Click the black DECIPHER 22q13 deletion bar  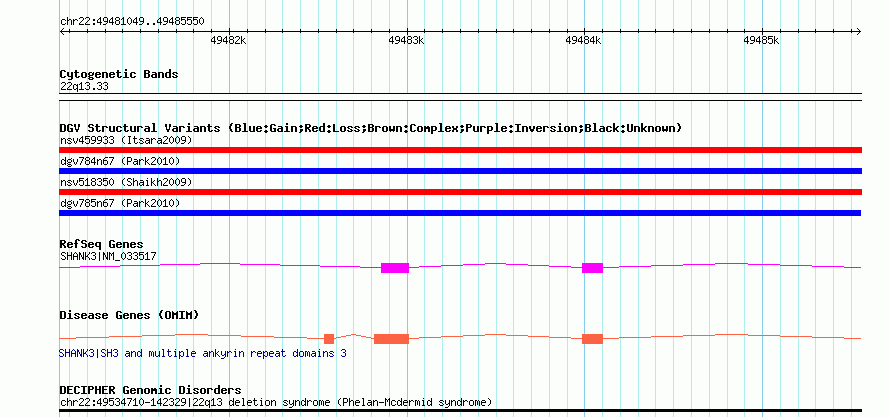[x=460, y=410]
